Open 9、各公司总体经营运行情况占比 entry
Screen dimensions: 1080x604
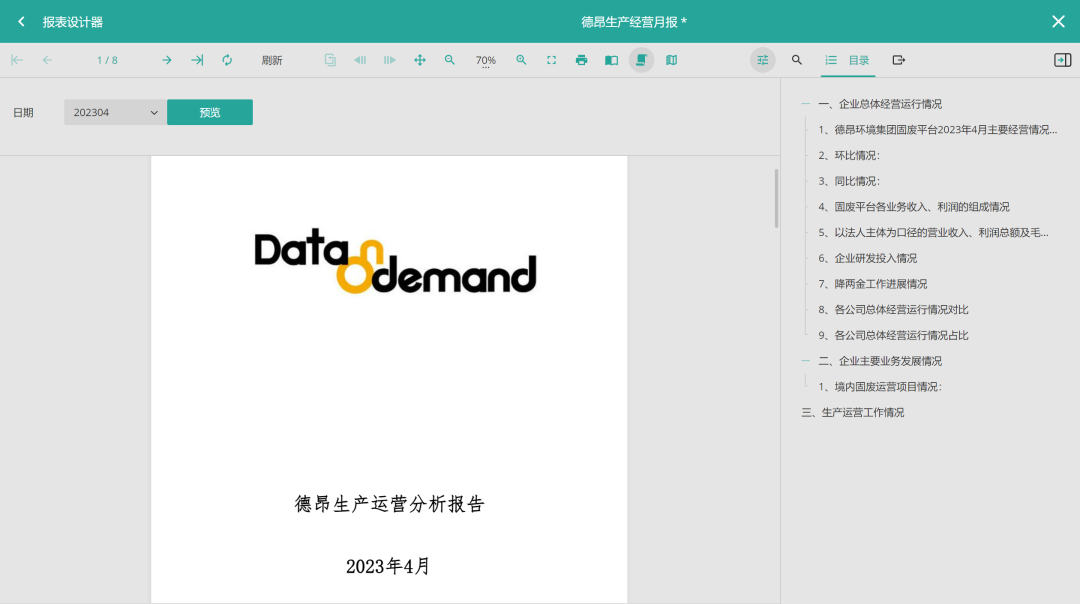click(893, 335)
